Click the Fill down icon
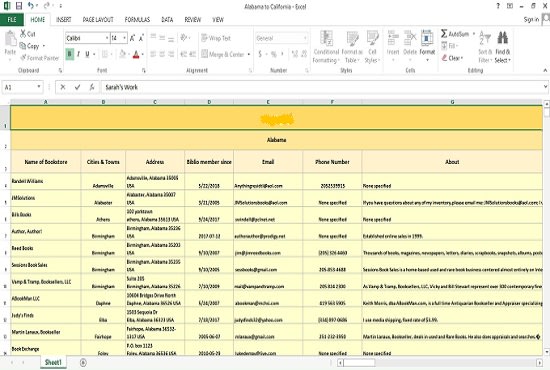550x370 pixels. 444,46
